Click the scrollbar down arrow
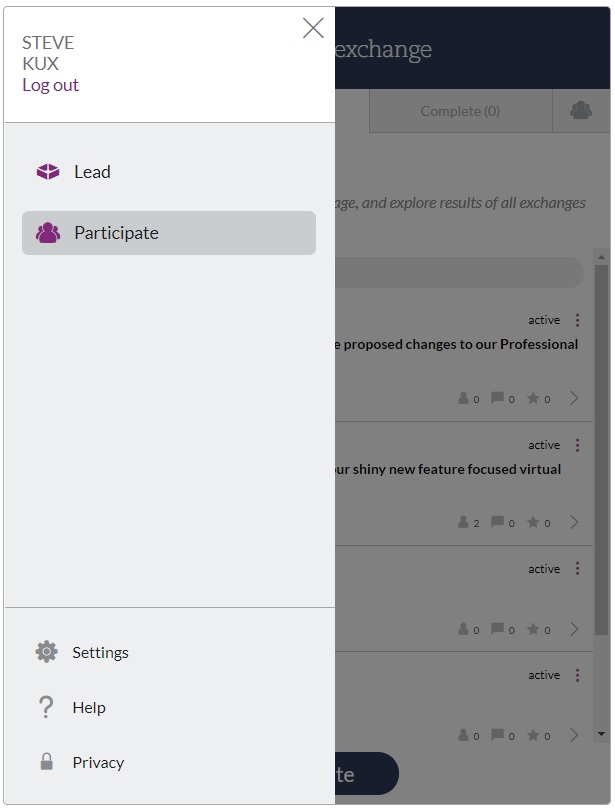 point(601,734)
